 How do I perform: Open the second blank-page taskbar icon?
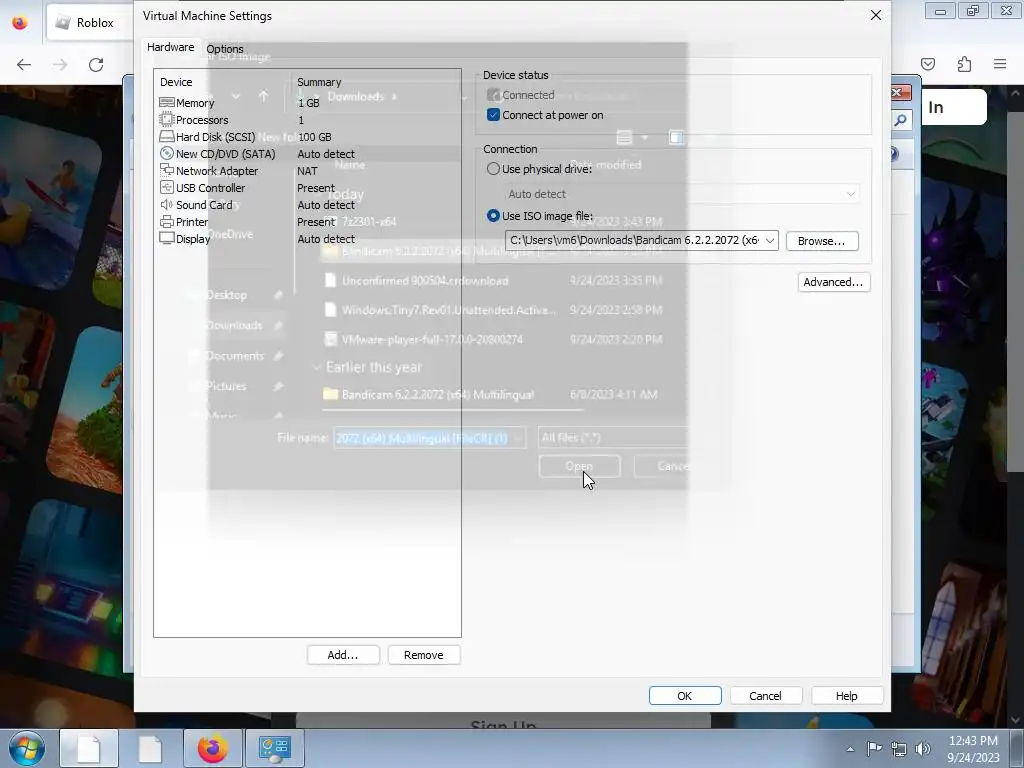pyautogui.click(x=150, y=748)
